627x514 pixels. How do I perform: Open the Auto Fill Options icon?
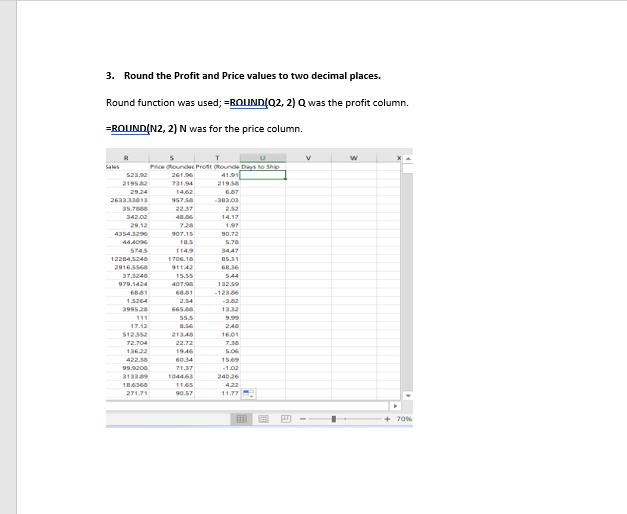point(248,394)
